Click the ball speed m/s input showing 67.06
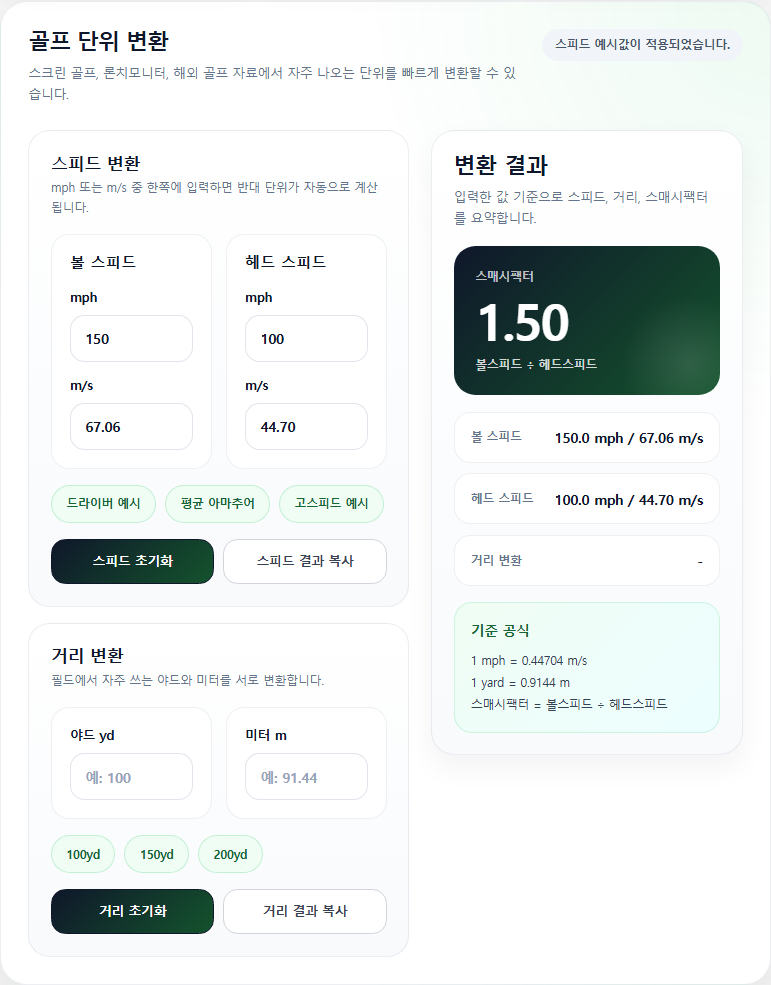This screenshot has height=985, width=771. tap(131, 427)
